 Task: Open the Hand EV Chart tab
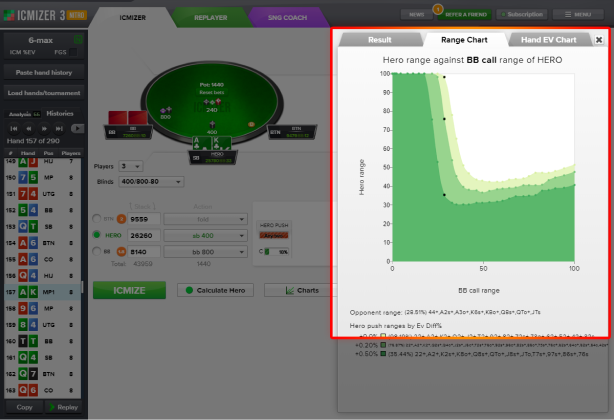(549, 40)
